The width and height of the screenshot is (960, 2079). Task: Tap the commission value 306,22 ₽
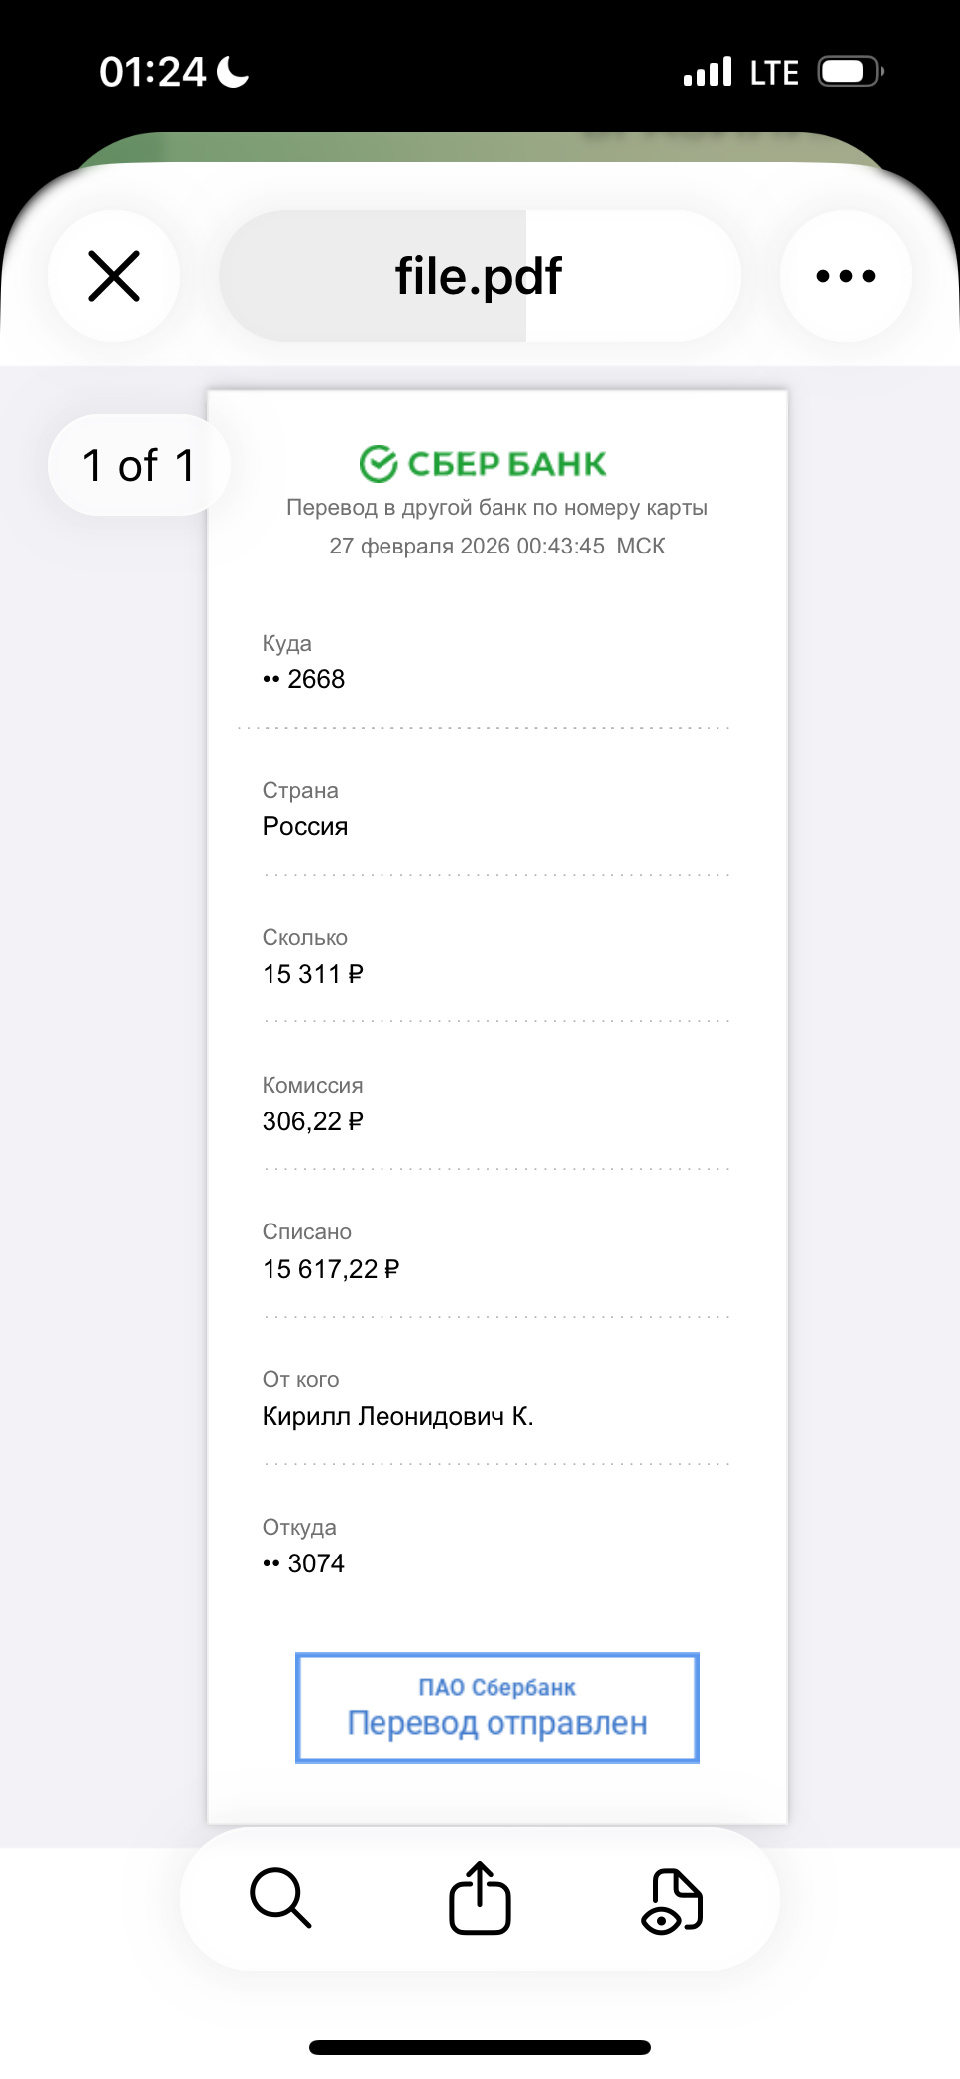(313, 1121)
